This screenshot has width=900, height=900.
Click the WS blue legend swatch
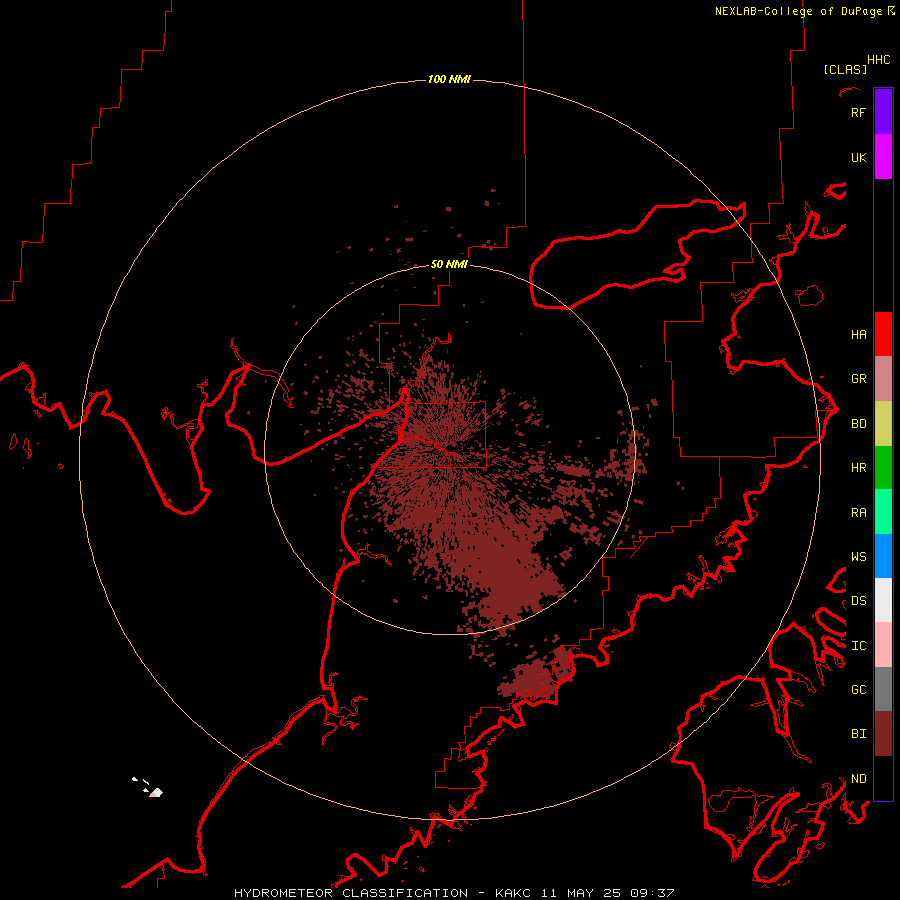(883, 556)
